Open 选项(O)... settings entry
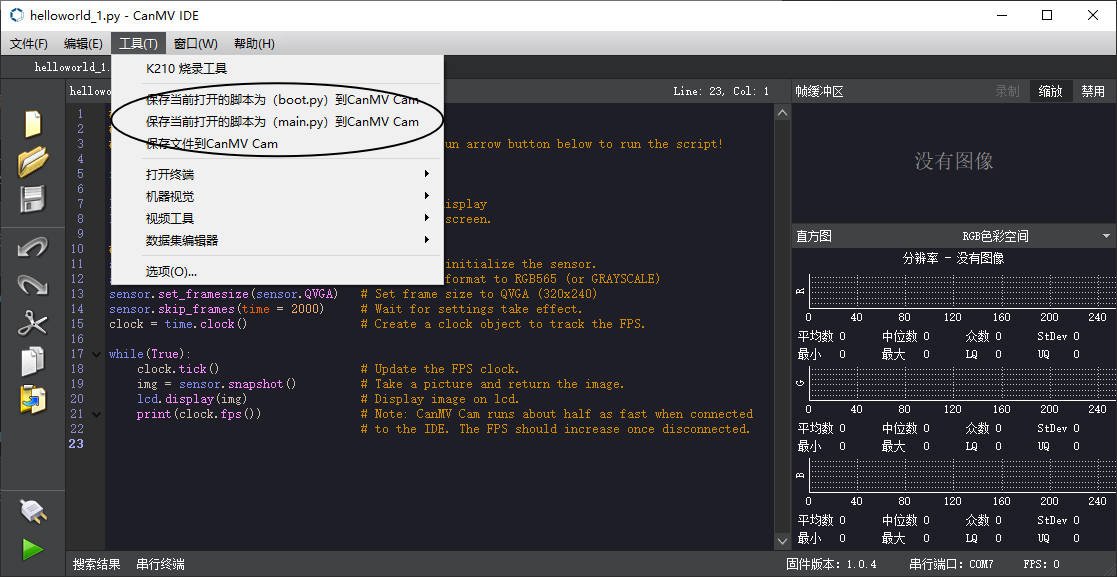 click(x=278, y=271)
